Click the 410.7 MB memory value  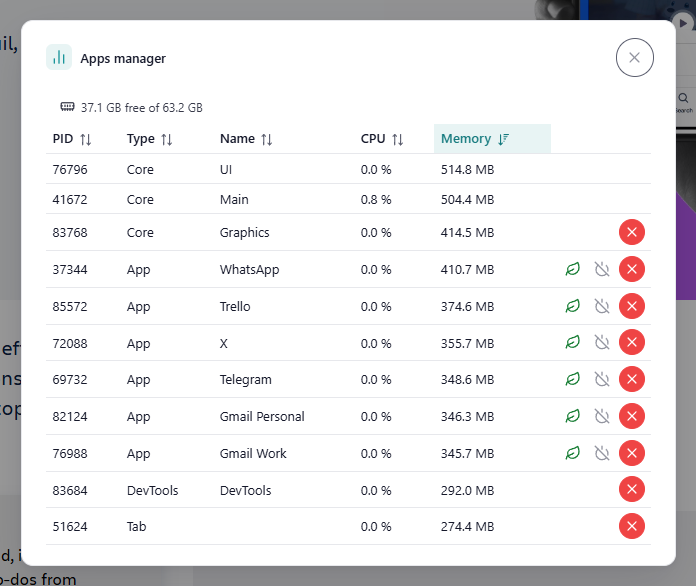[467, 269]
